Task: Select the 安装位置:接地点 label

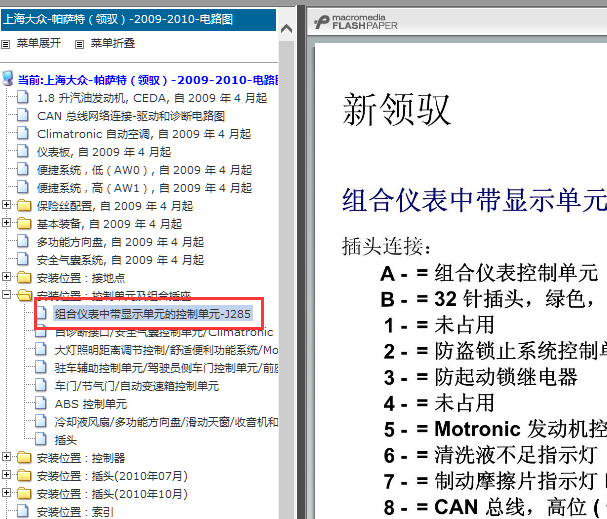Action: [81, 278]
